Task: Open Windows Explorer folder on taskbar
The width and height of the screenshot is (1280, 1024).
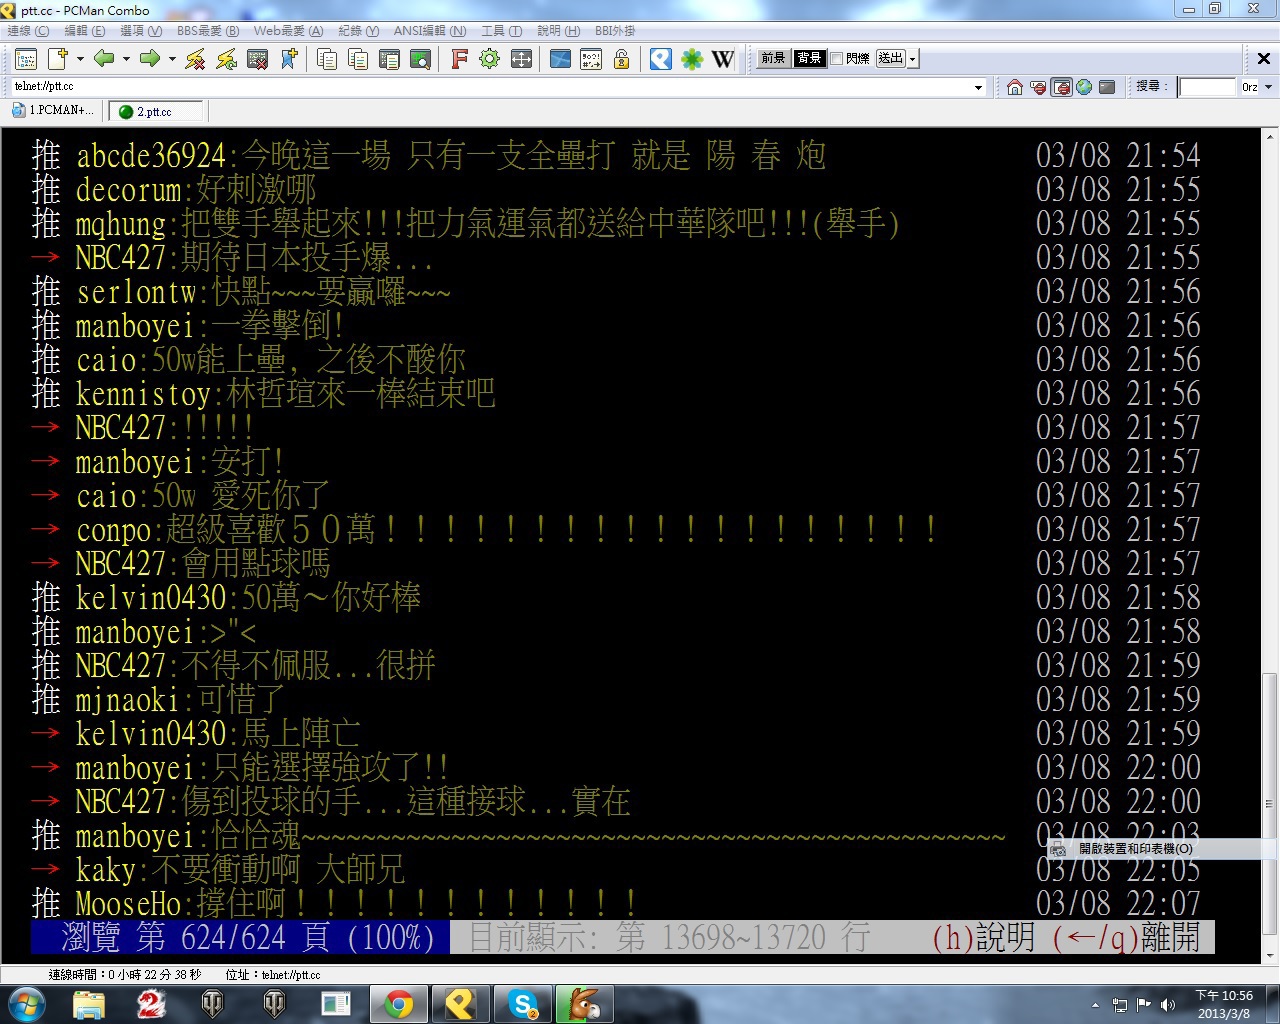Action: pyautogui.click(x=89, y=1004)
